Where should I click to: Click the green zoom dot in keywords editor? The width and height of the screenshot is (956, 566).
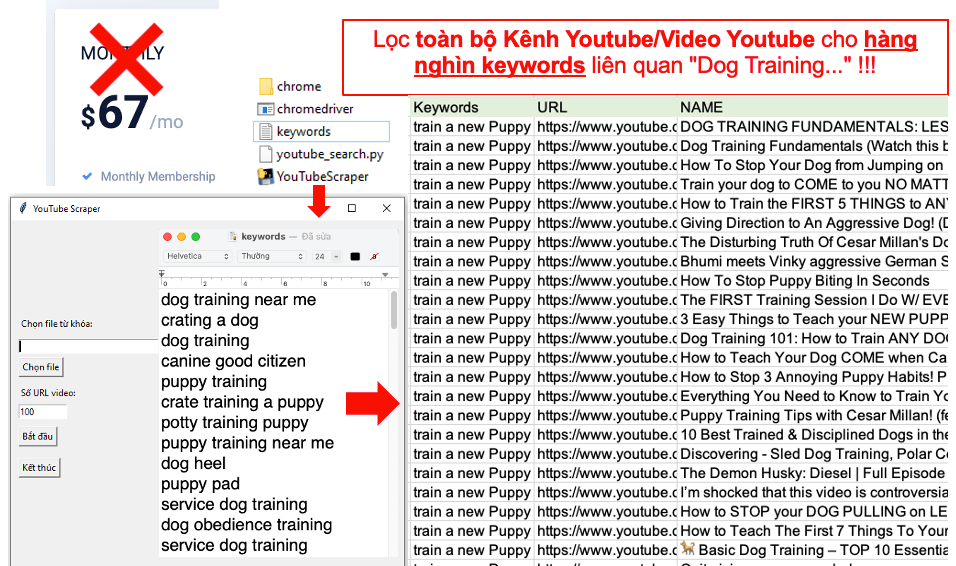196,237
